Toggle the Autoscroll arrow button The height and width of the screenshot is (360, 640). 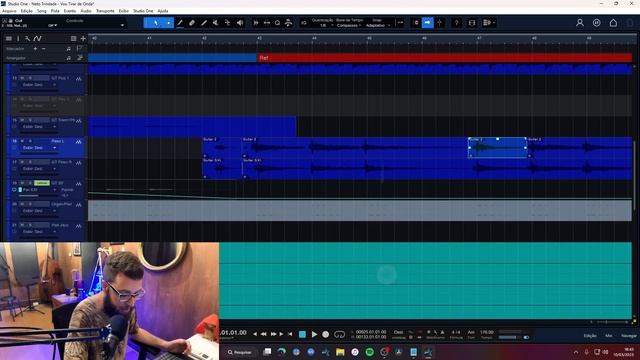(427, 23)
